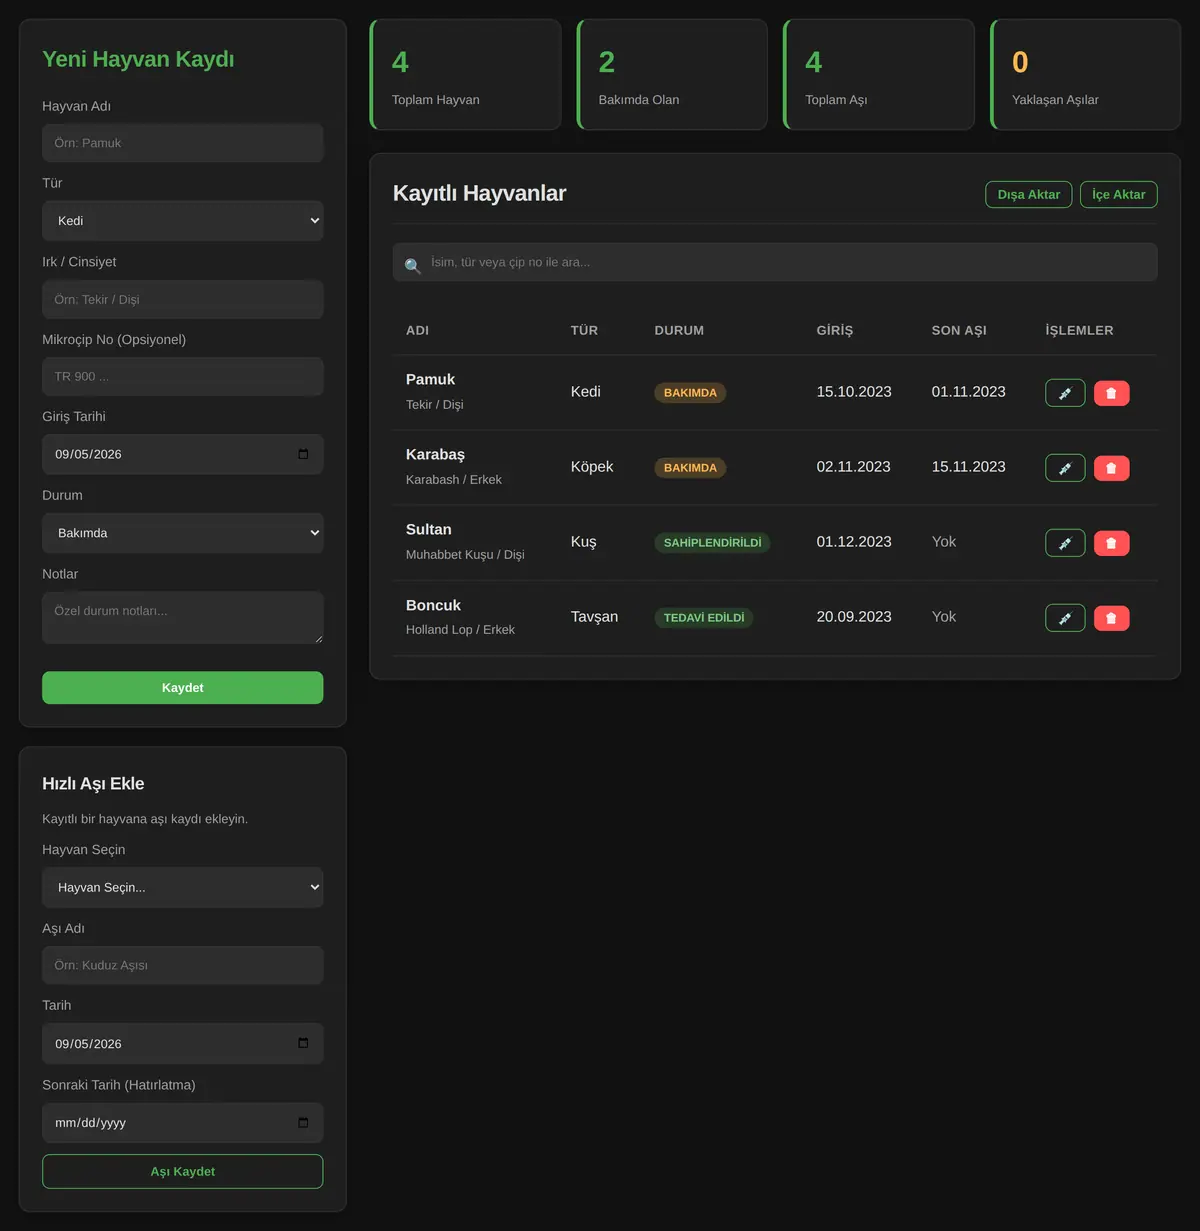Click the DURUM column header
This screenshot has width=1200, height=1231.
tap(679, 330)
